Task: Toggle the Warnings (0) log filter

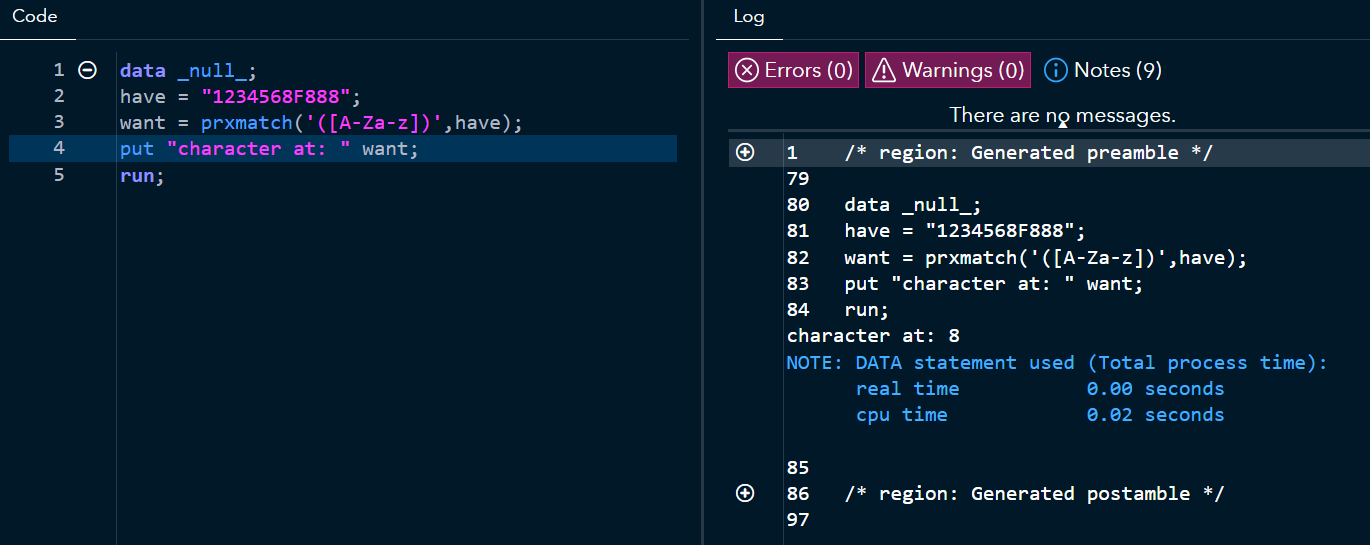Action: [947, 70]
